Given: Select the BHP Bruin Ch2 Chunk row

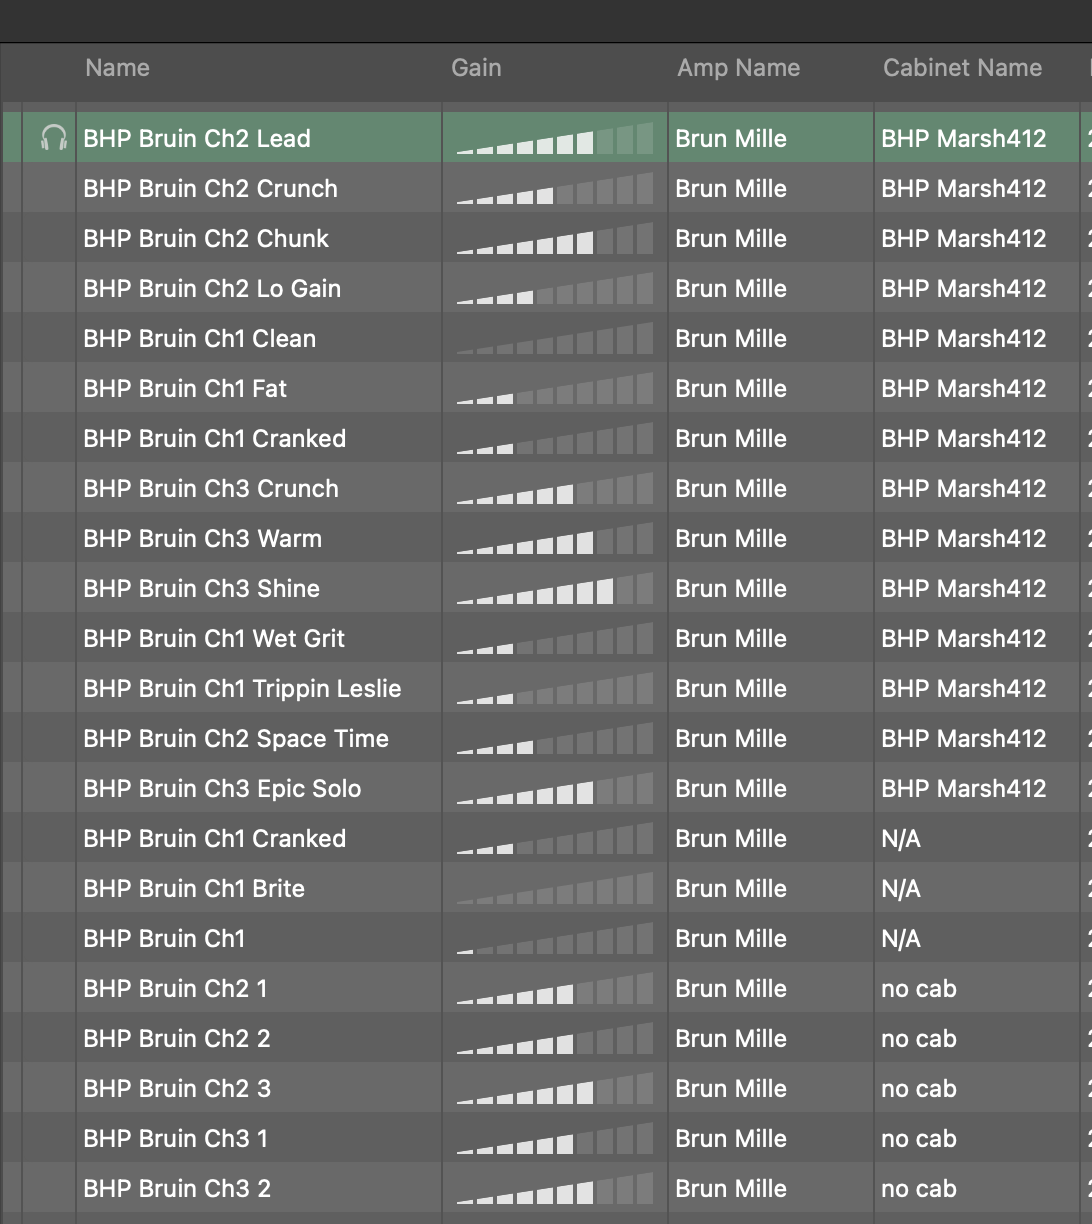Looking at the screenshot, I should point(206,239).
